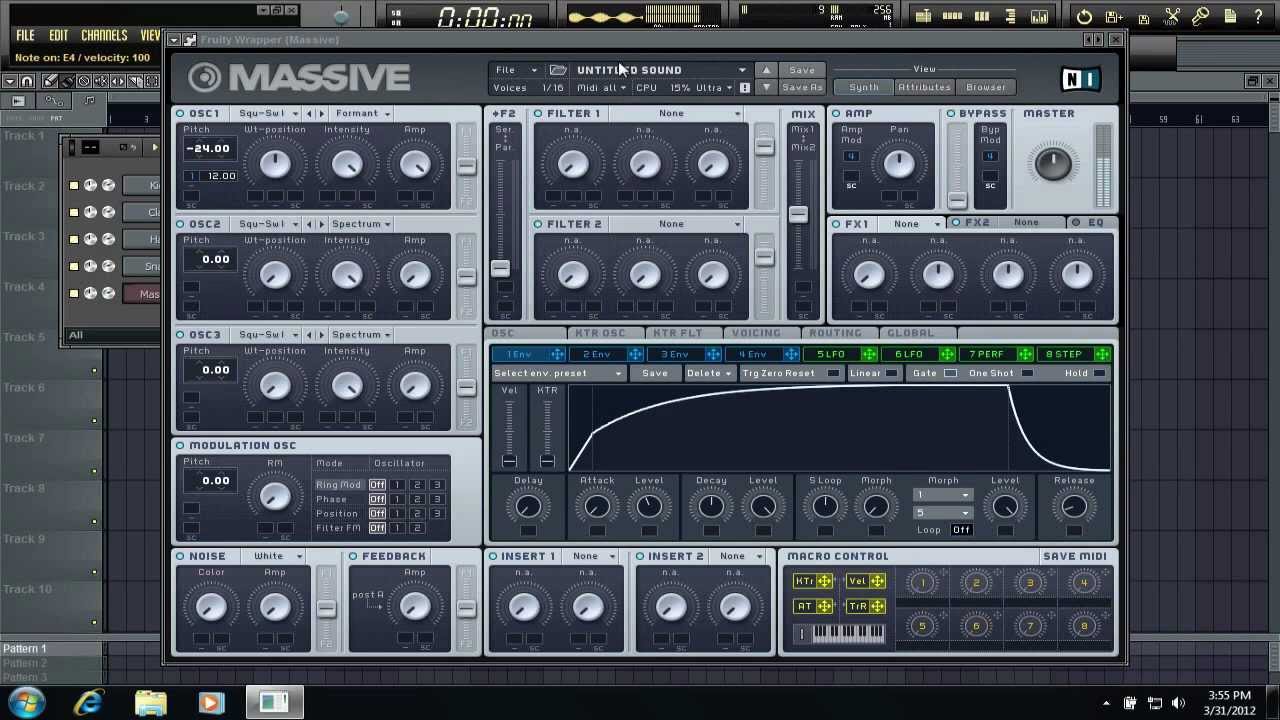
Task: Toggle the Noise section power button
Action: point(180,556)
